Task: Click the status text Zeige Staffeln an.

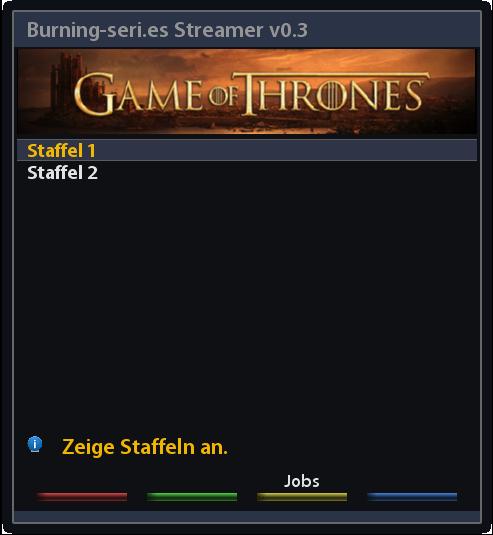Action: coord(145,447)
